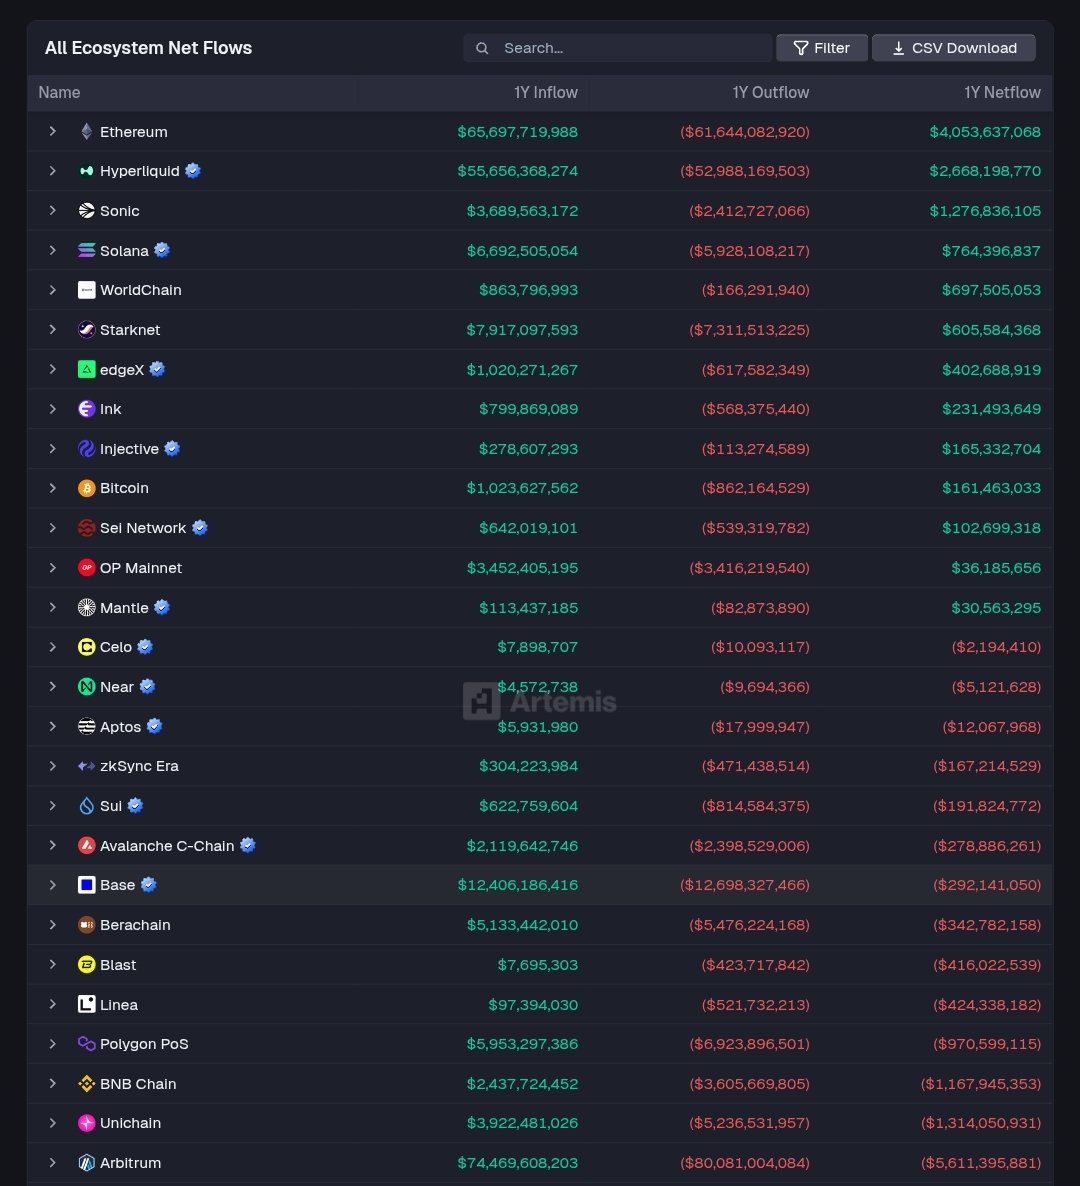Click the Starknet logo icon
The height and width of the screenshot is (1186, 1080).
[86, 330]
